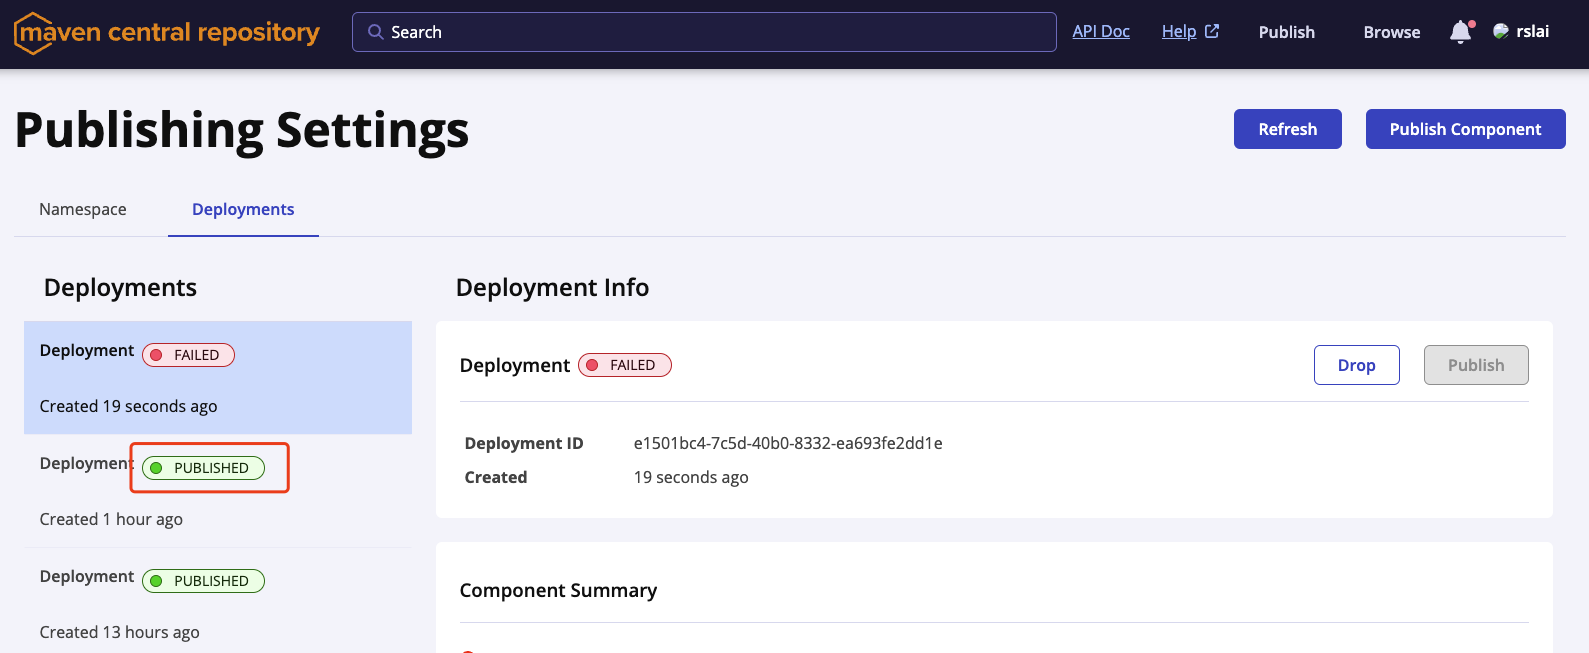The width and height of the screenshot is (1589, 653).
Task: Click the Drop button
Action: click(1356, 365)
